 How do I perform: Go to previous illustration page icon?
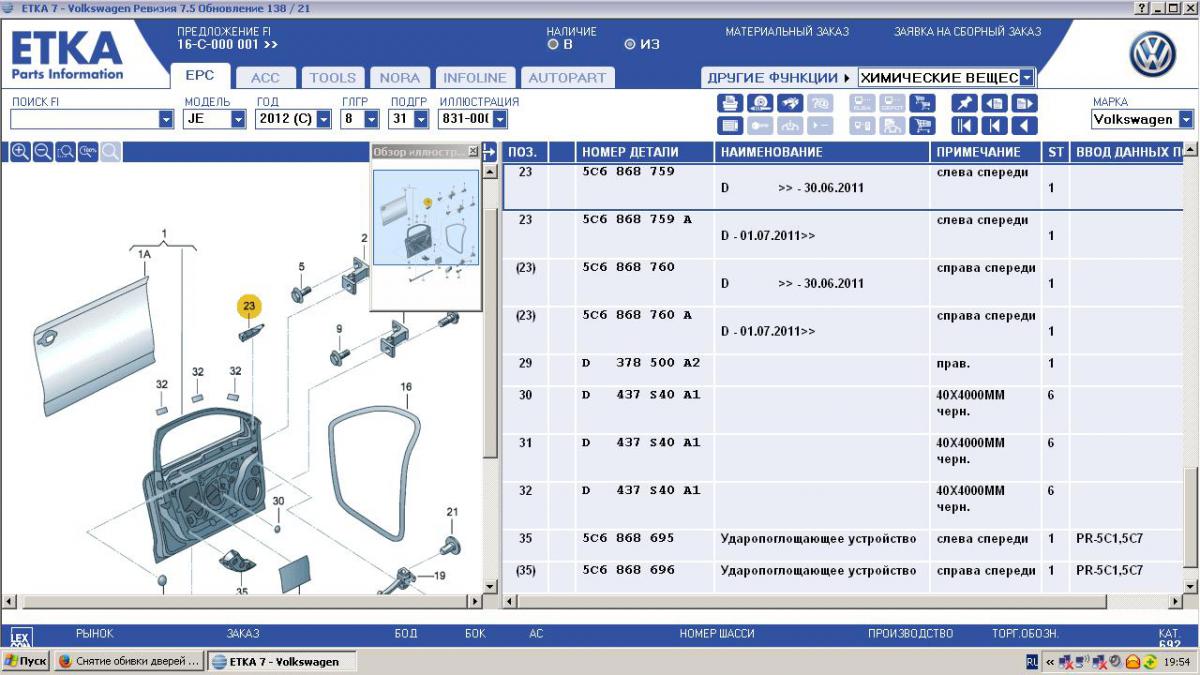click(994, 103)
